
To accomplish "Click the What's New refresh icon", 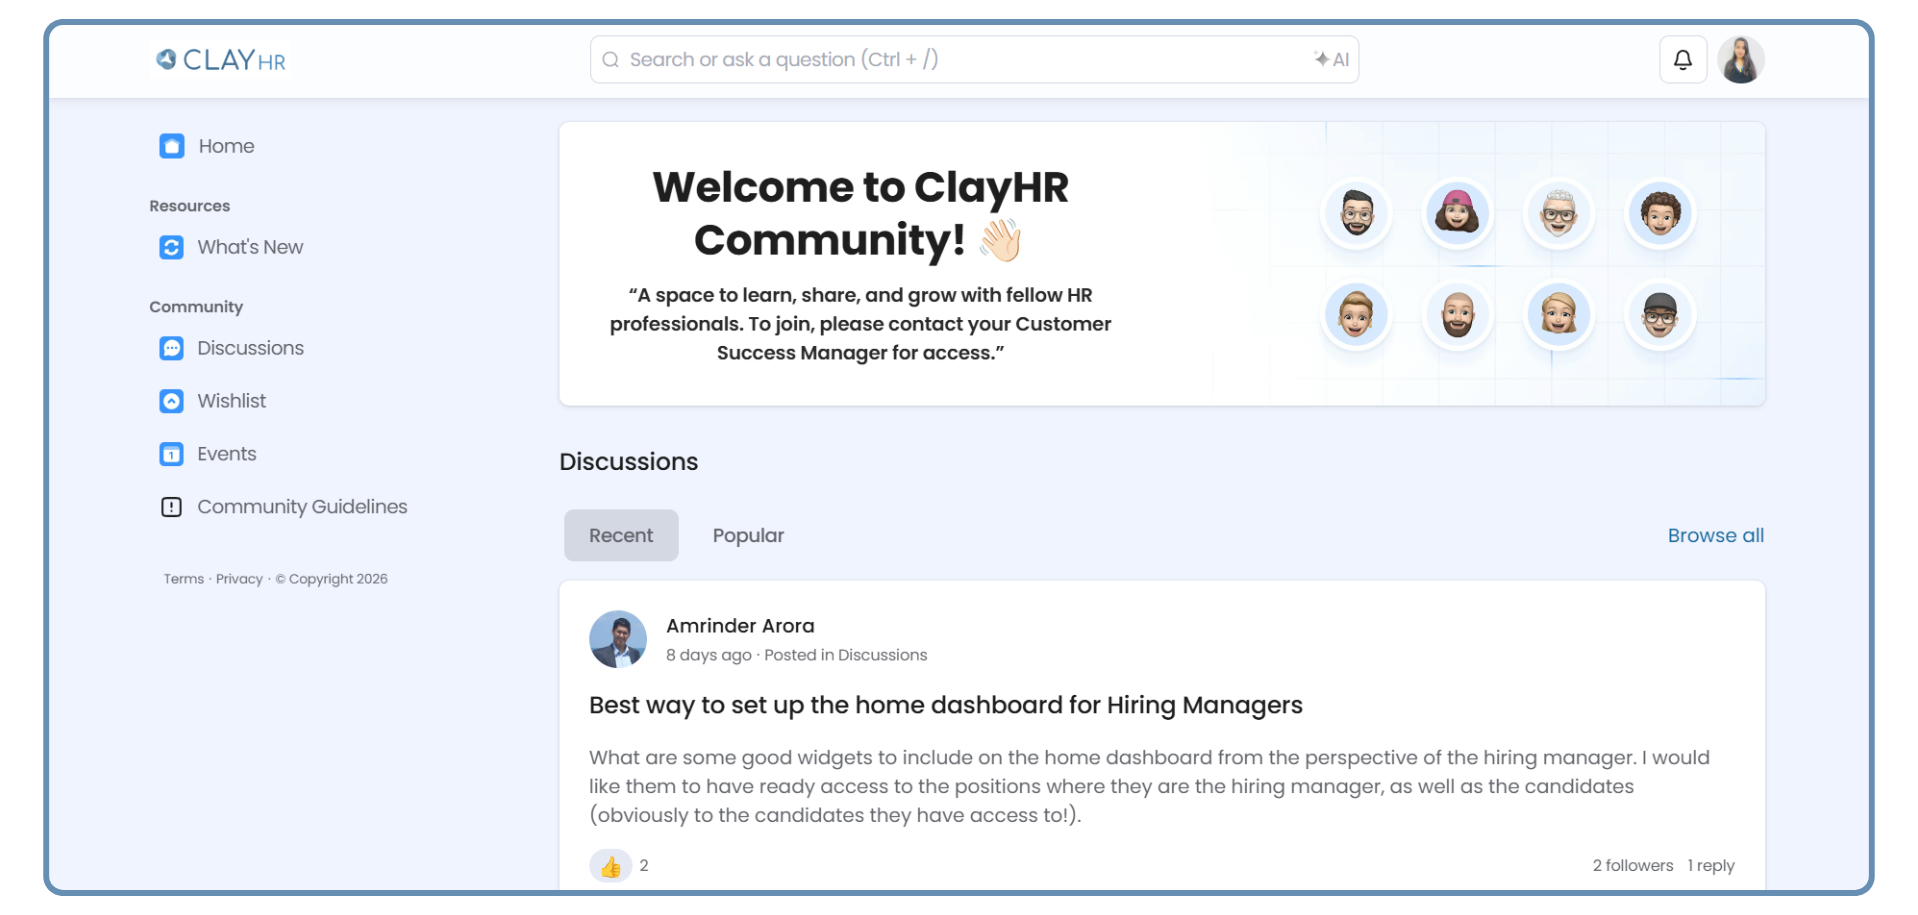I will coord(172,247).
